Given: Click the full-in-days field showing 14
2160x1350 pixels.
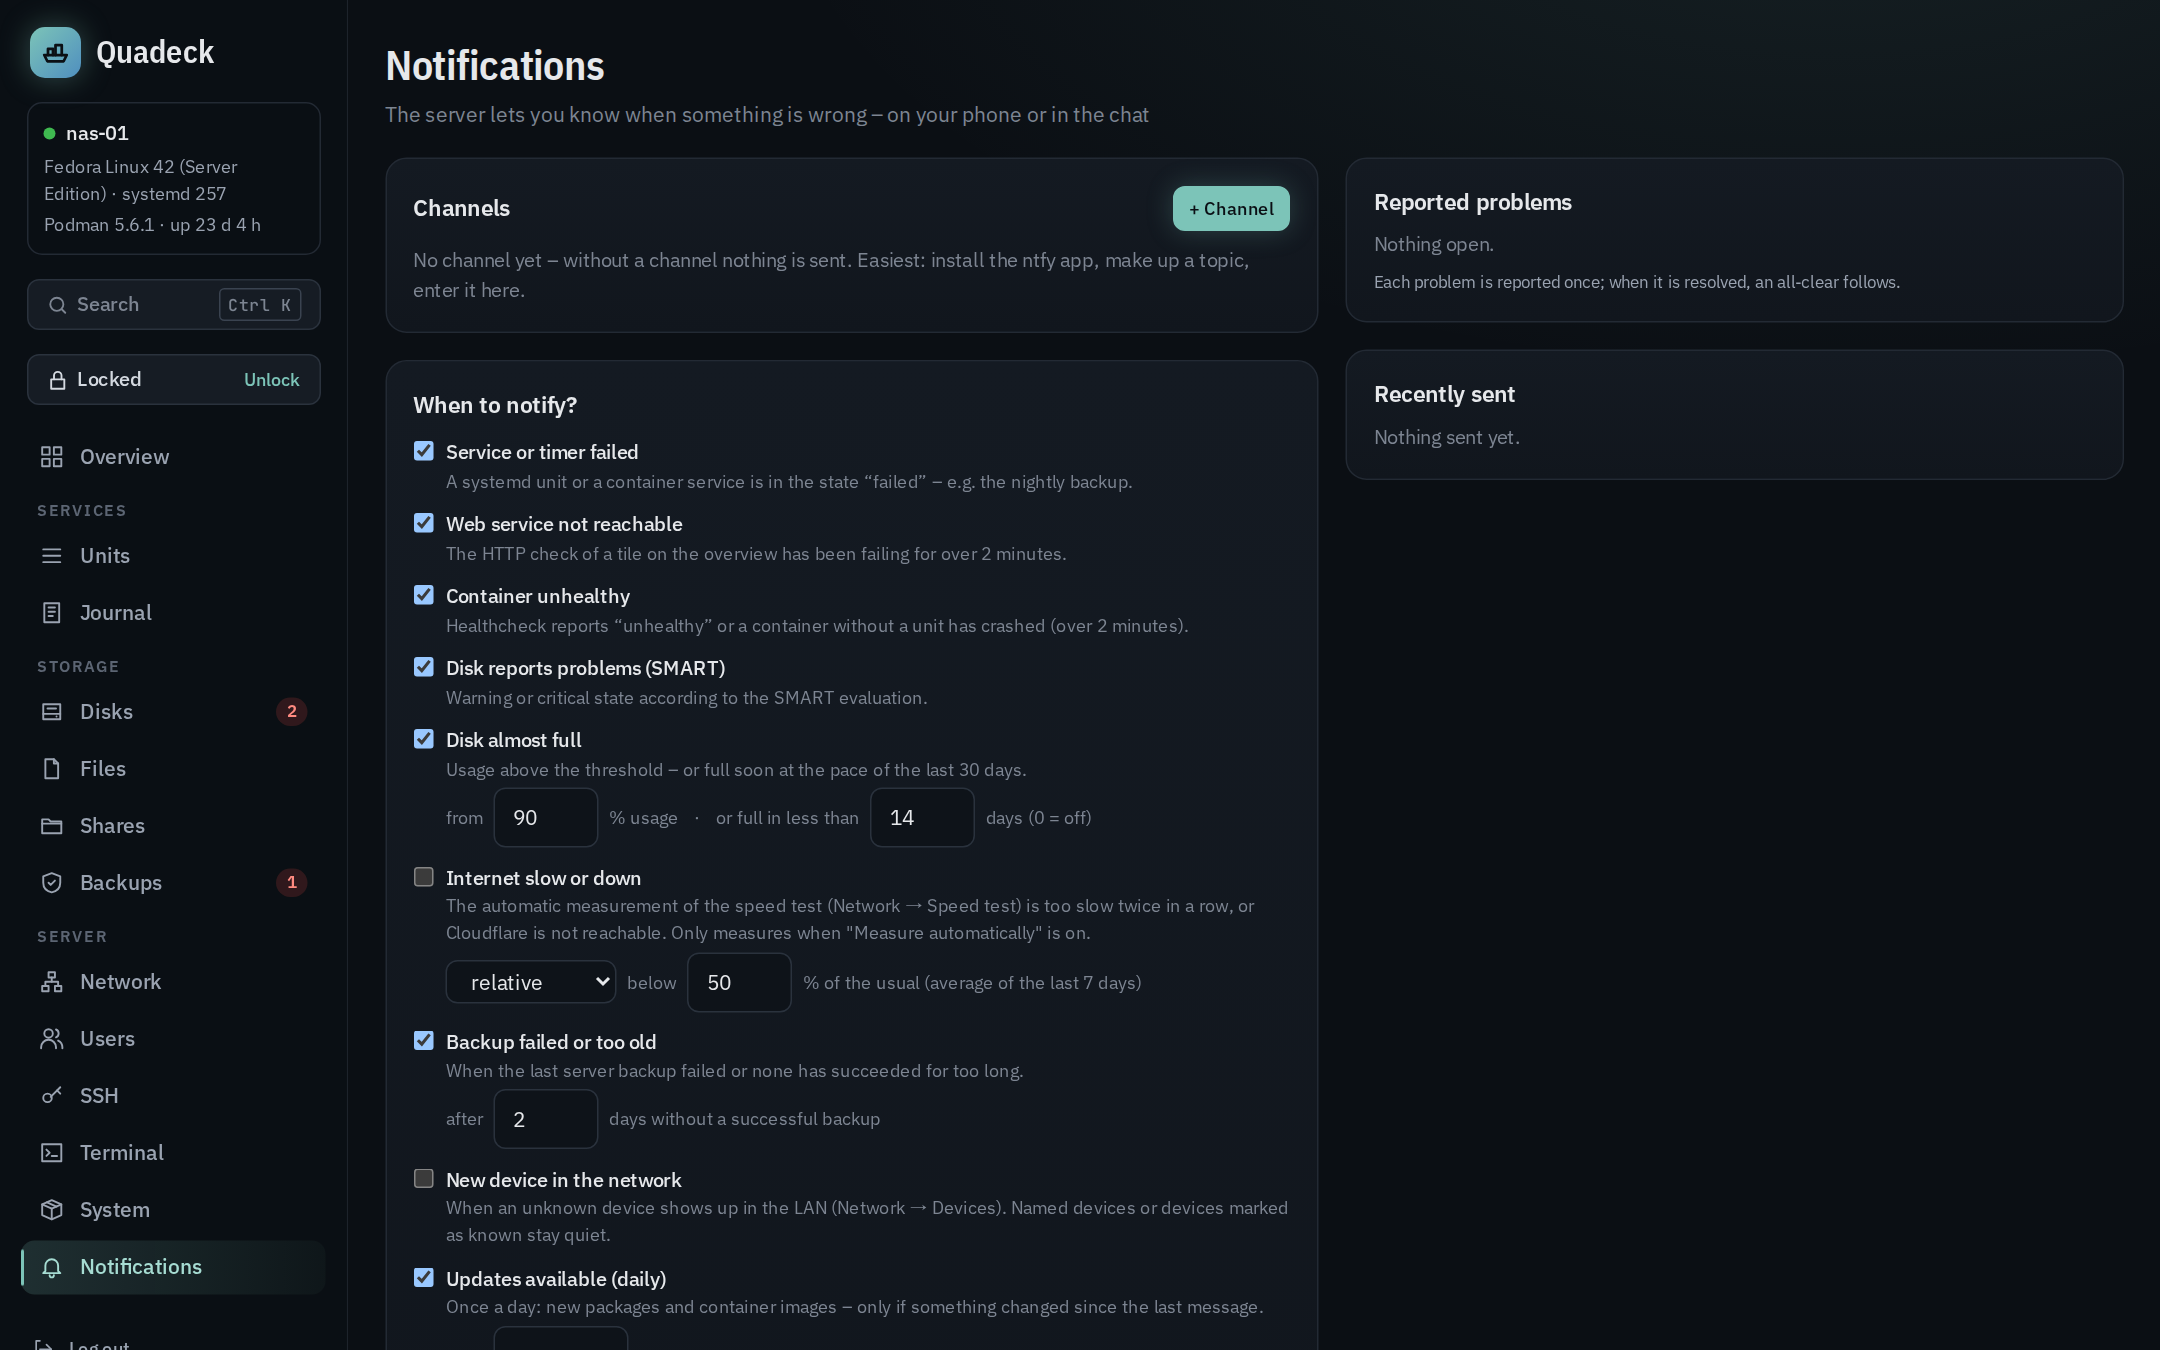Looking at the screenshot, I should coord(922,818).
